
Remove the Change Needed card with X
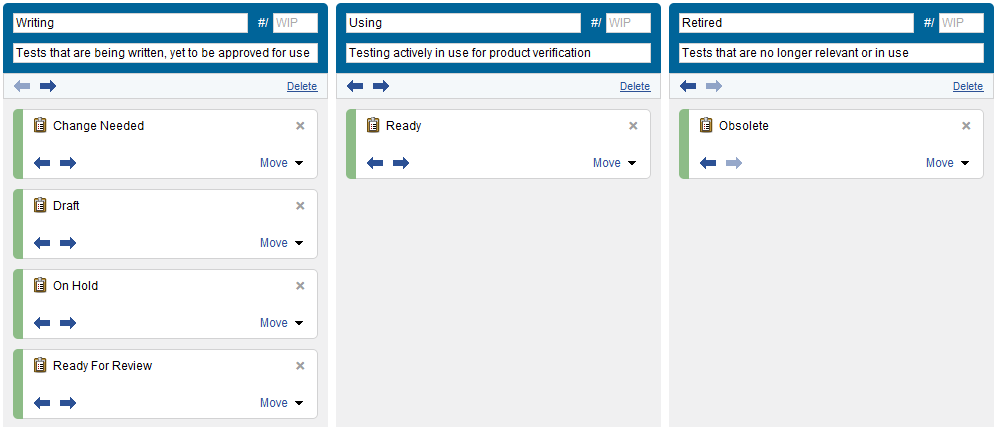pos(300,126)
